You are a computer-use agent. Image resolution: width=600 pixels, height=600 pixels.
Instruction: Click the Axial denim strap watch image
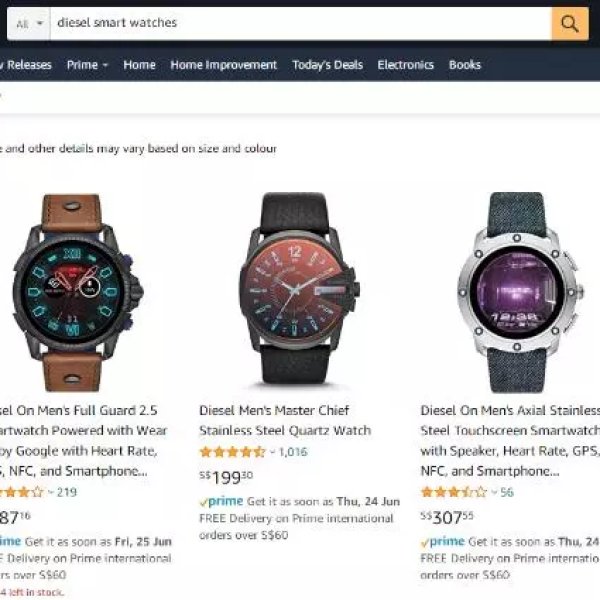[518, 293]
